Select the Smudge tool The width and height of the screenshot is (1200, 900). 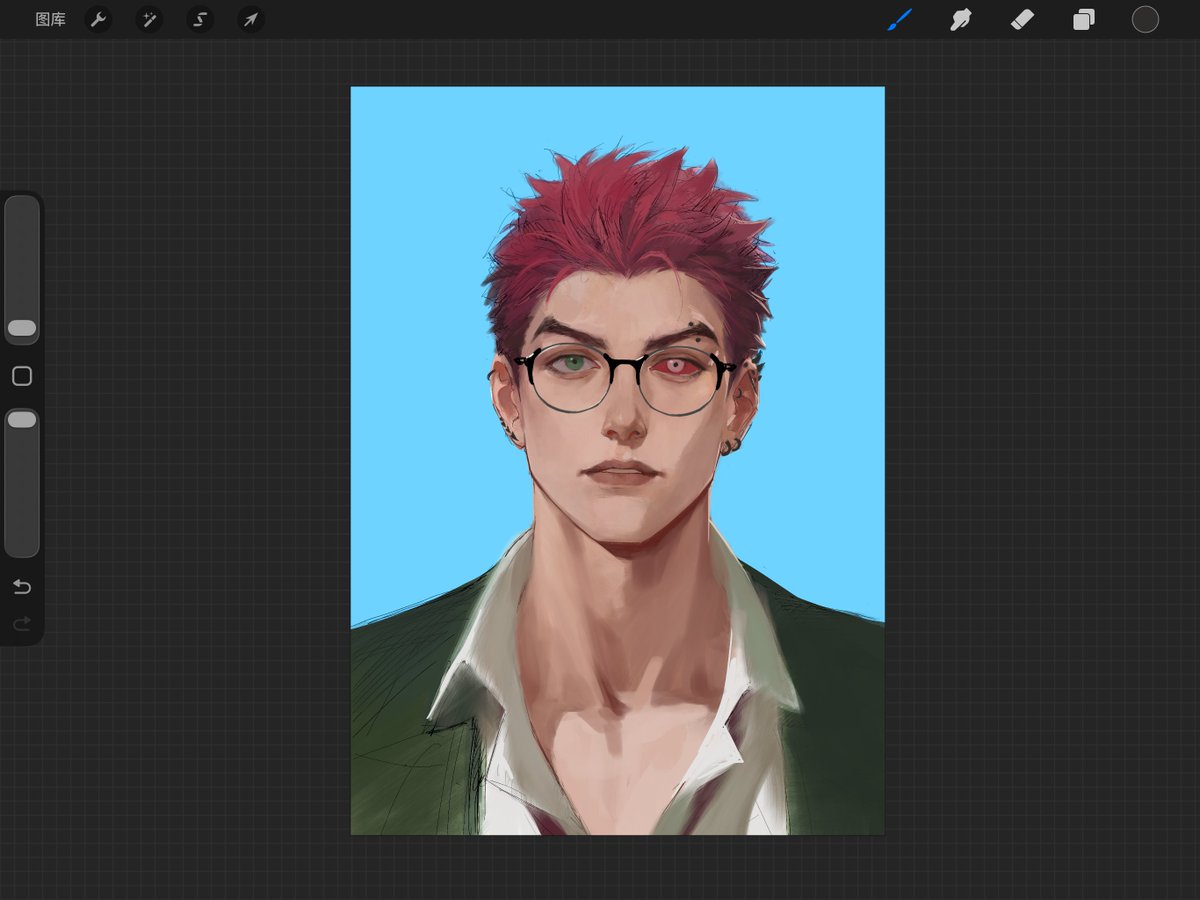coord(961,19)
